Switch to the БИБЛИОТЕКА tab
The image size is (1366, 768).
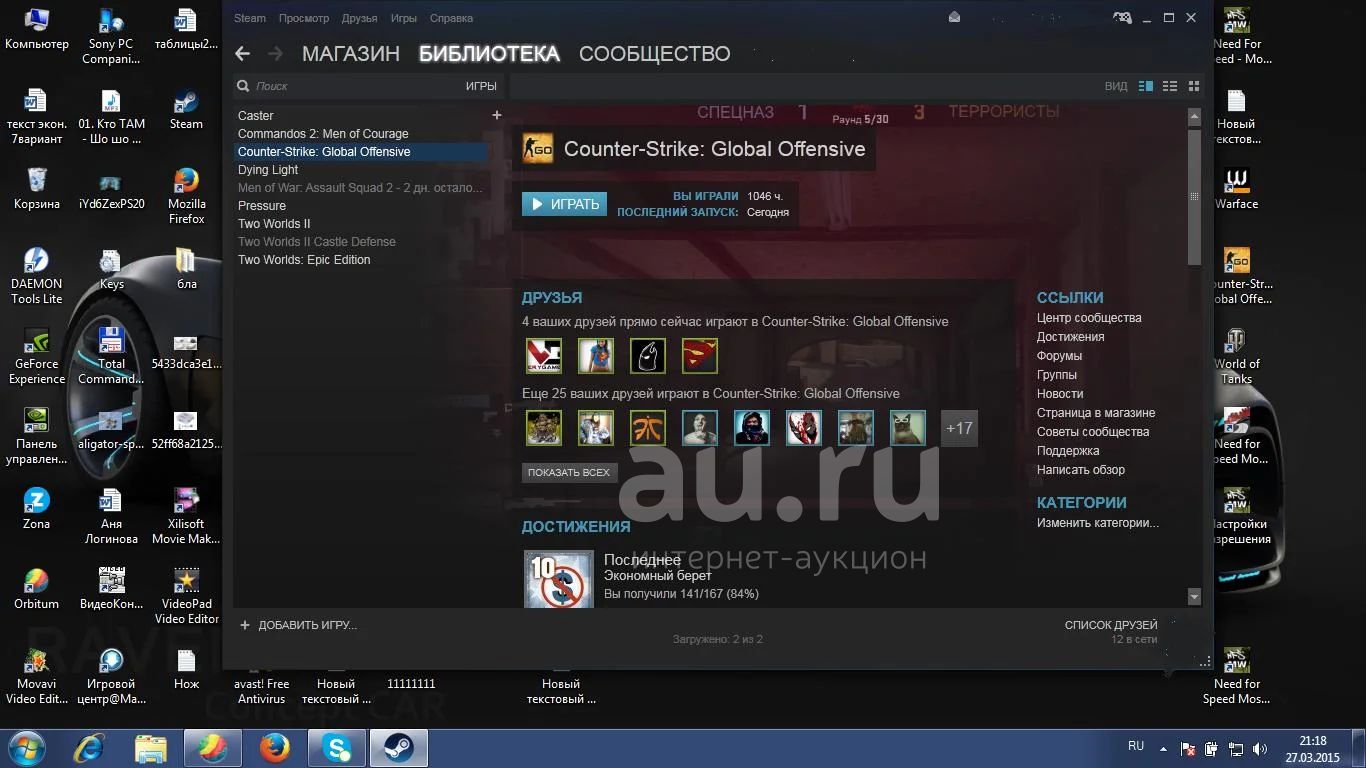point(489,54)
